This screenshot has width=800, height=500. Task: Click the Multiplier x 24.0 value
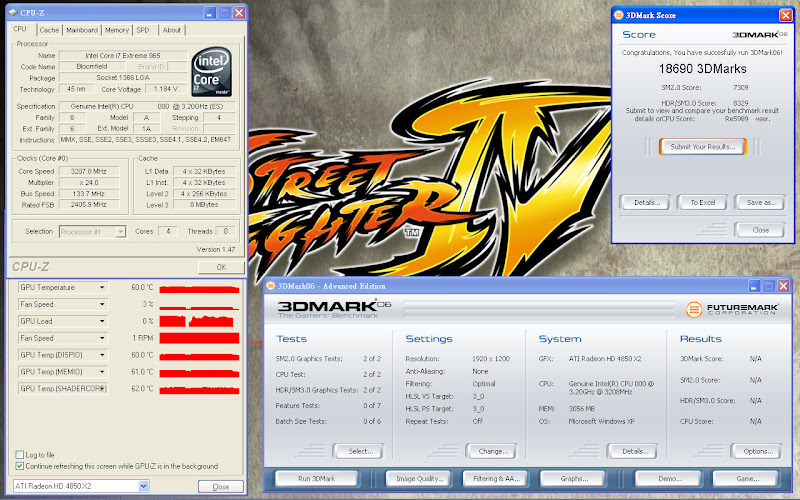pos(89,183)
